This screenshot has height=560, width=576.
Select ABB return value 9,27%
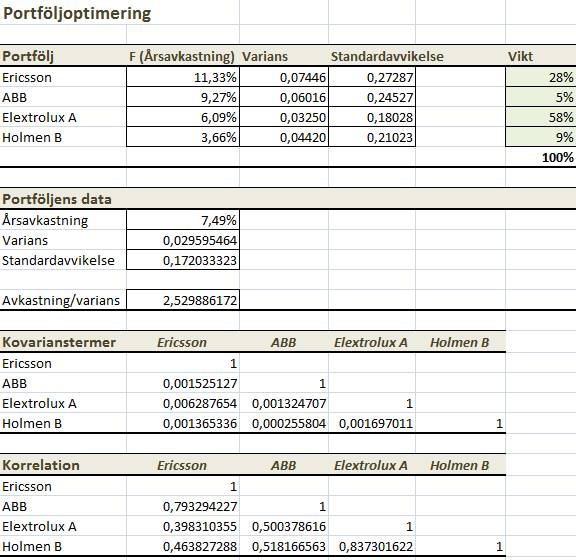click(183, 97)
